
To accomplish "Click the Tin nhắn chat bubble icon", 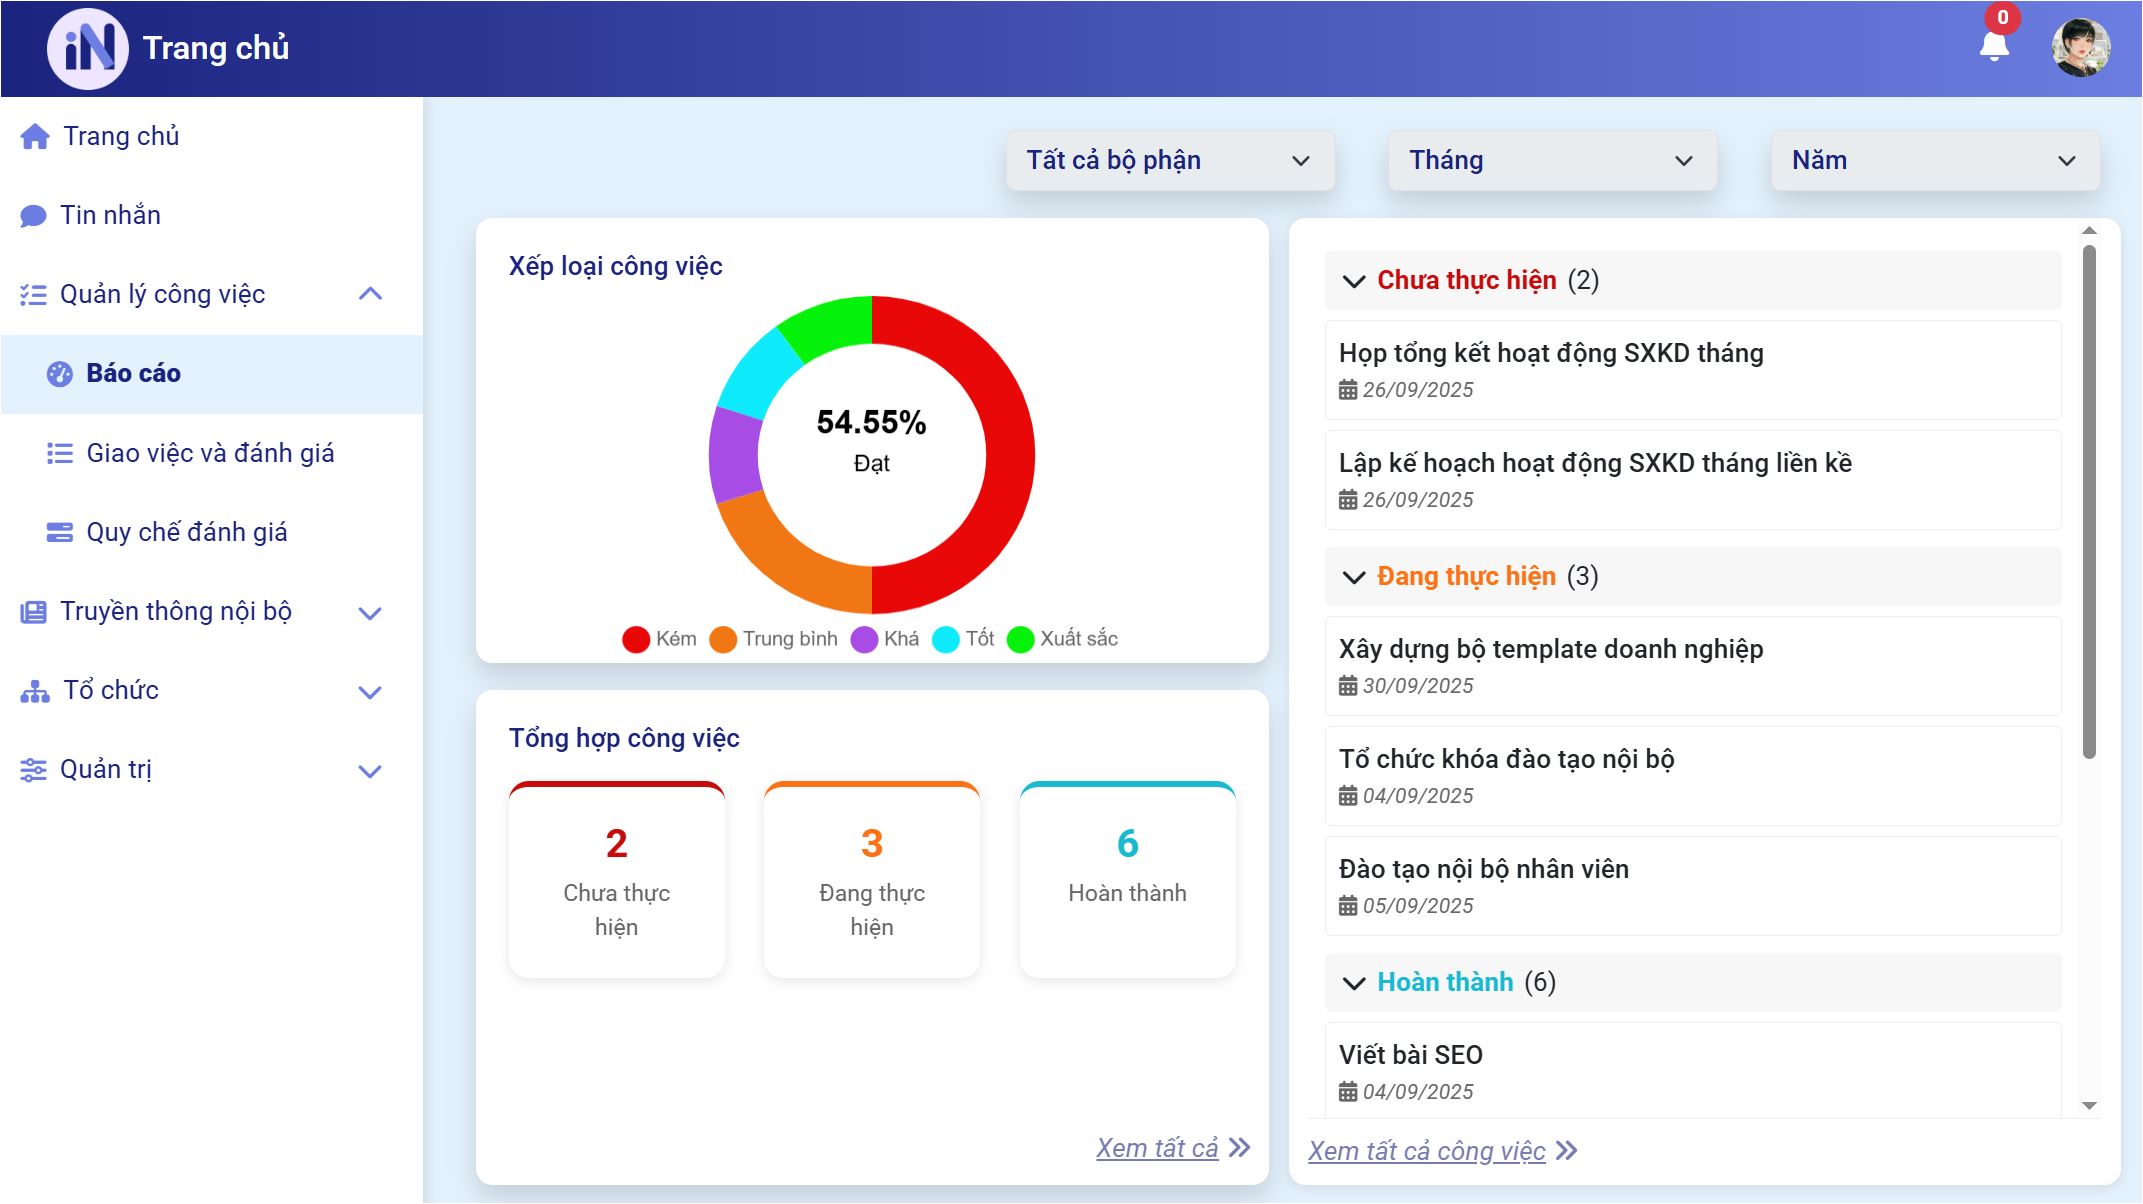I will (x=33, y=216).
